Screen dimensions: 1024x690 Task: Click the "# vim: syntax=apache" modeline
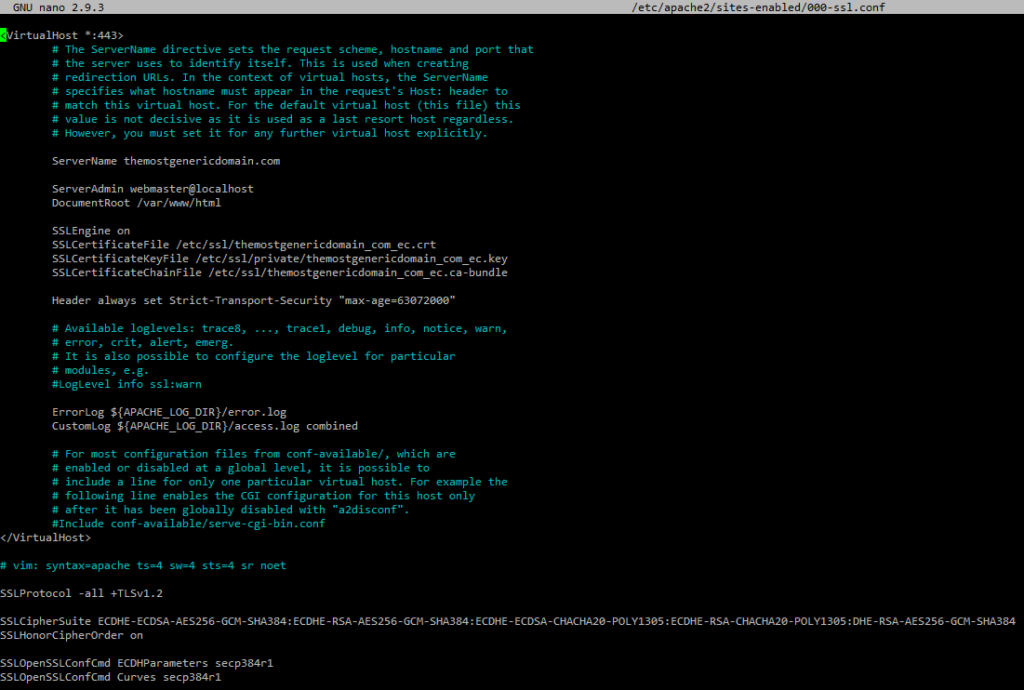(x=143, y=566)
